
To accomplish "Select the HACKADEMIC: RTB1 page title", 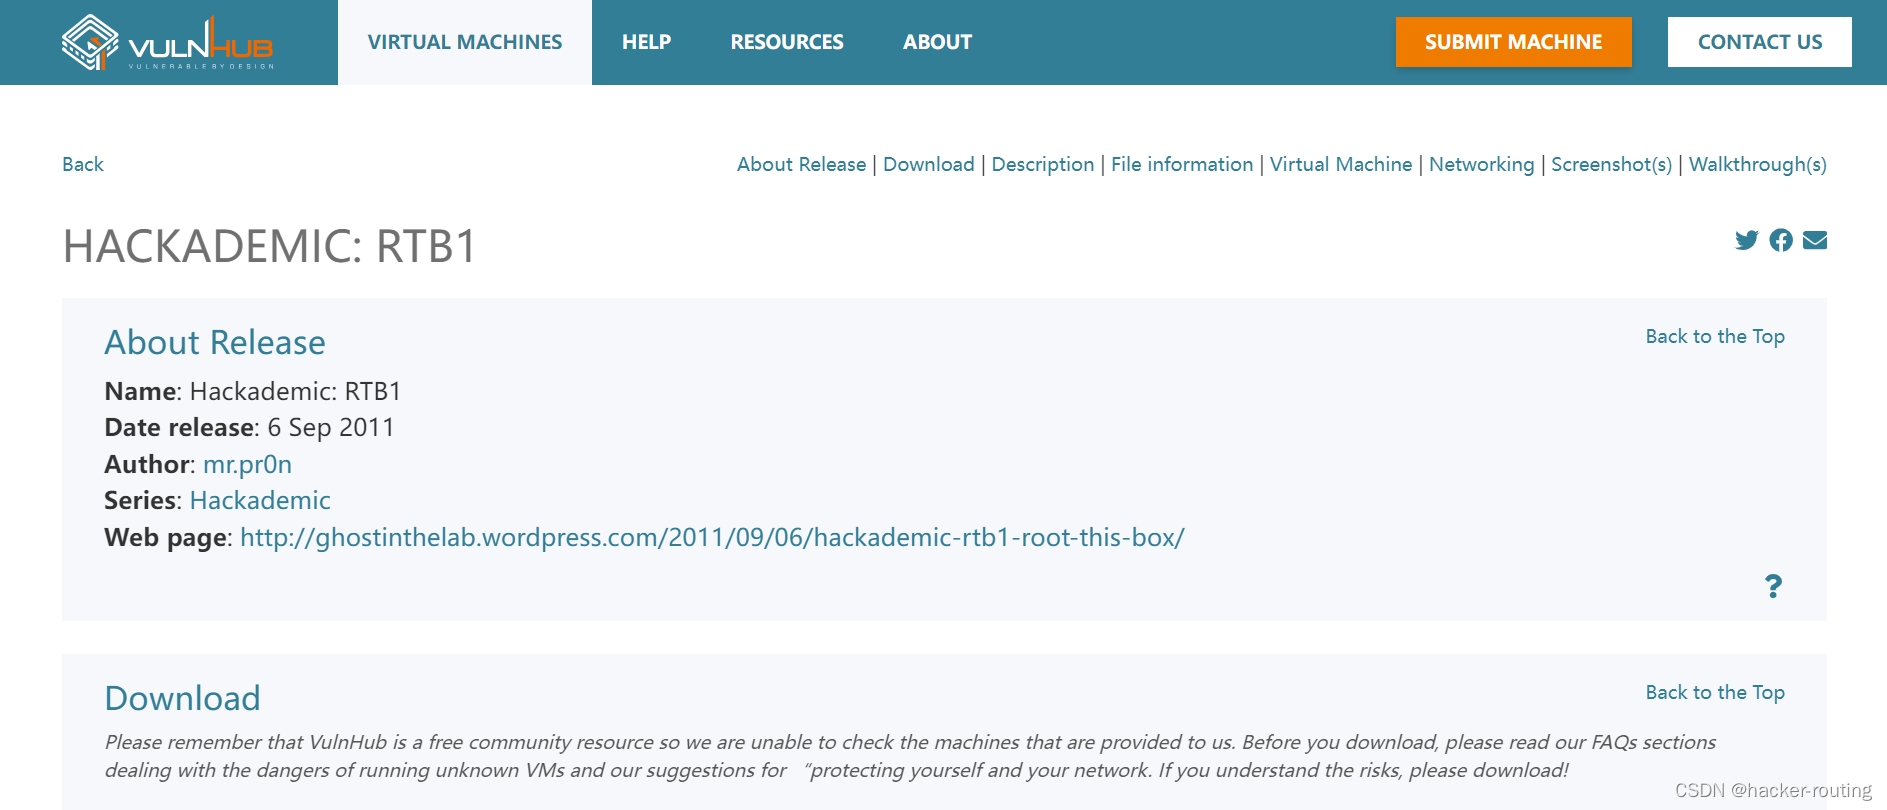I will tap(269, 246).
